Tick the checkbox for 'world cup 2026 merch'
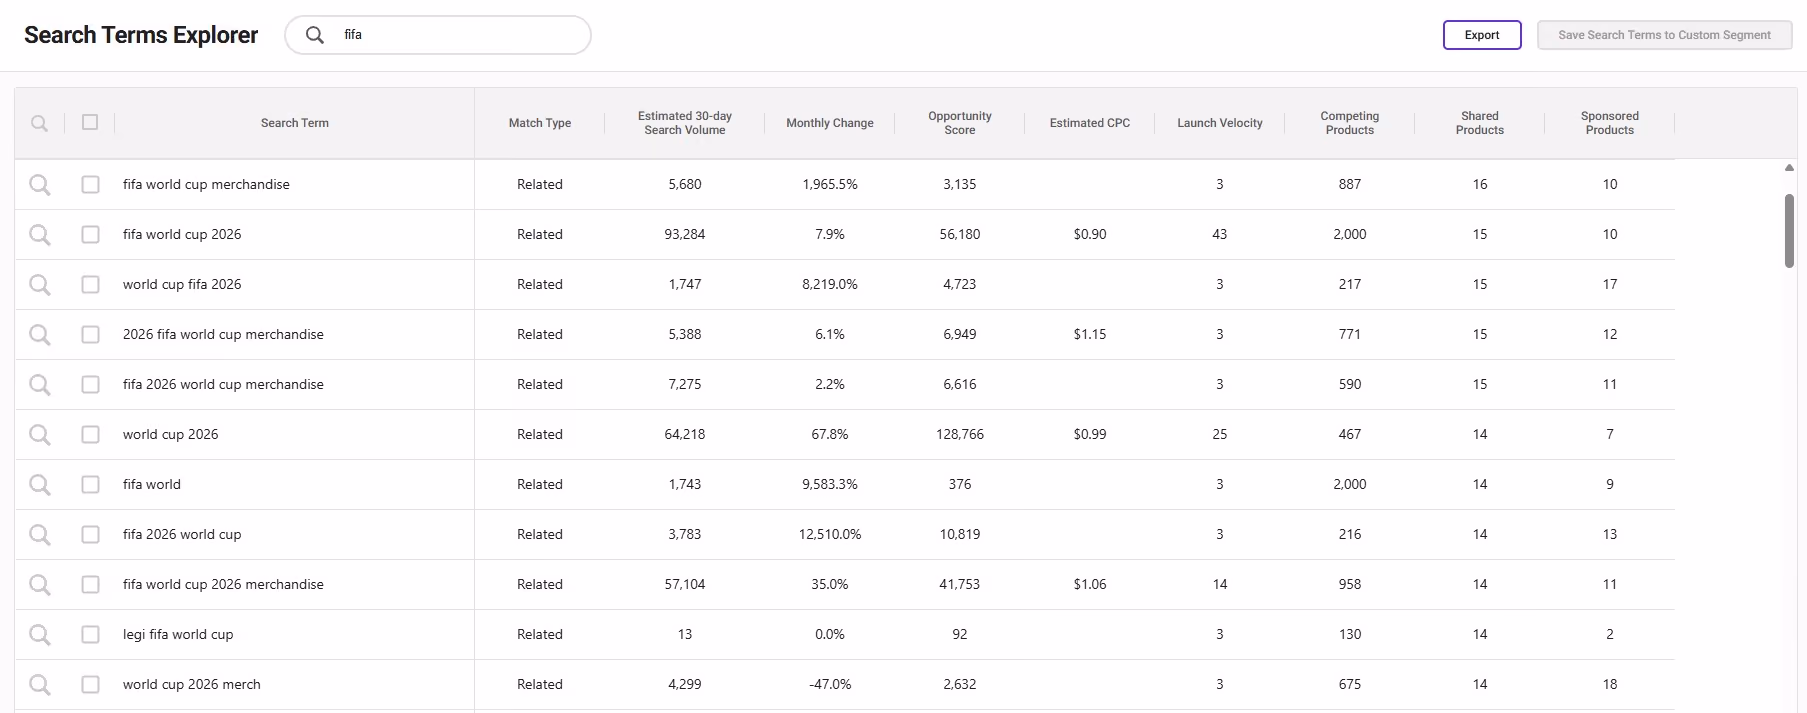The image size is (1807, 713). click(90, 684)
